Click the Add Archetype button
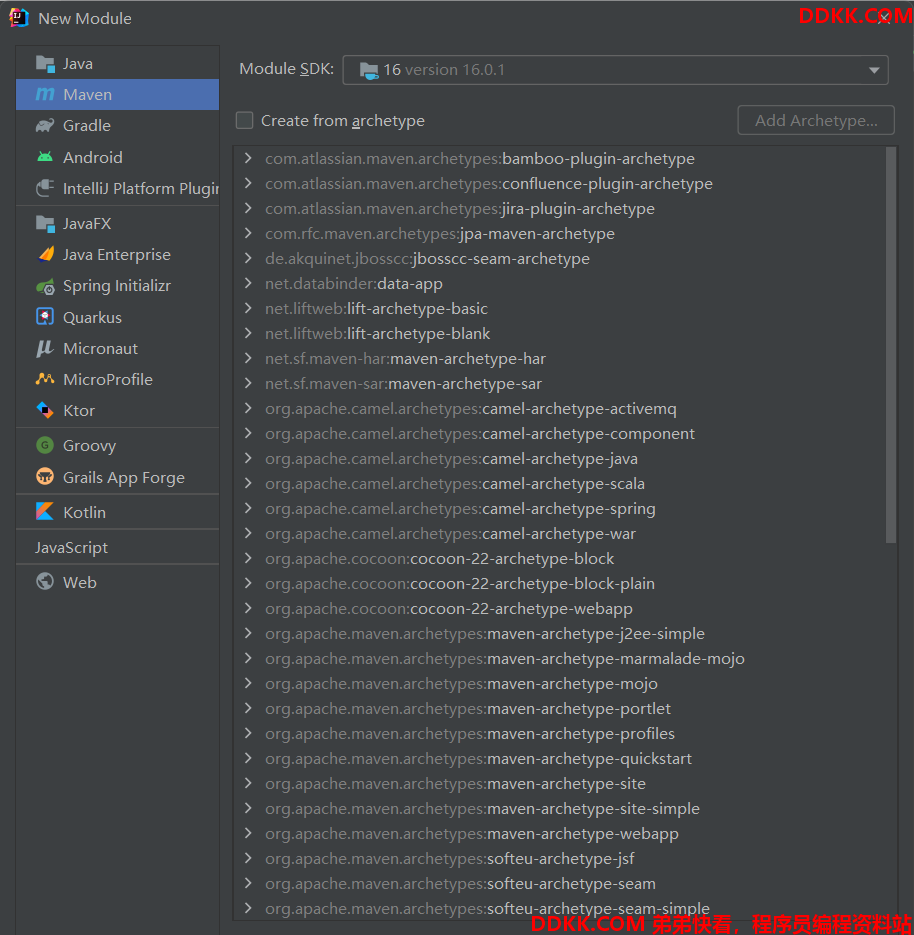 click(816, 120)
